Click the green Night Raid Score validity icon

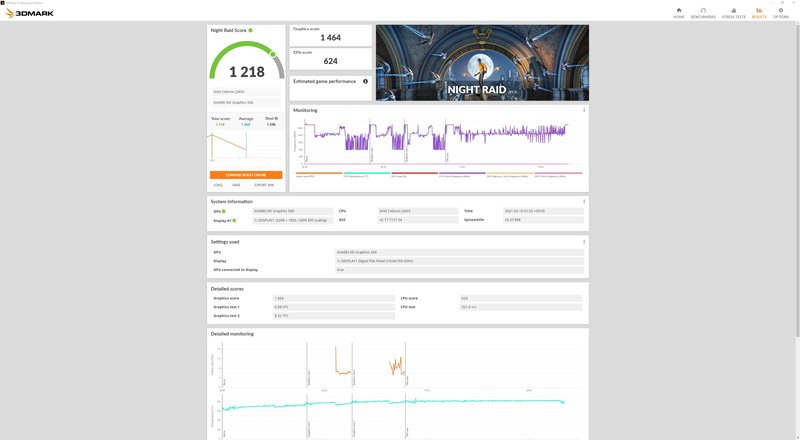(x=251, y=30)
